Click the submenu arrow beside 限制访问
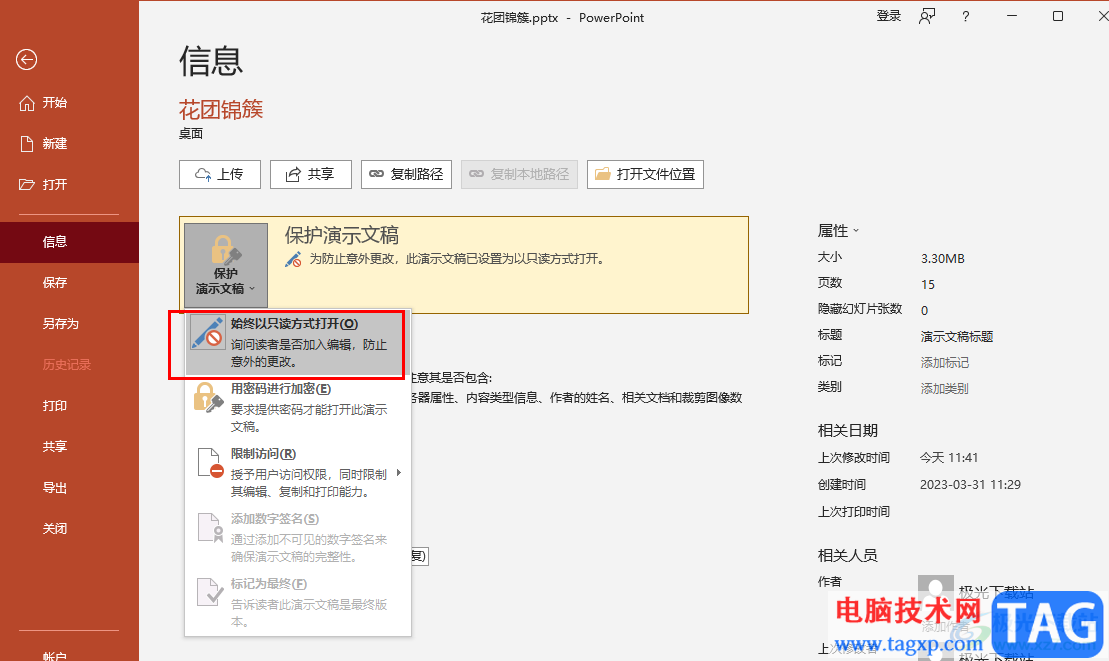The height and width of the screenshot is (661, 1109). coord(399,473)
